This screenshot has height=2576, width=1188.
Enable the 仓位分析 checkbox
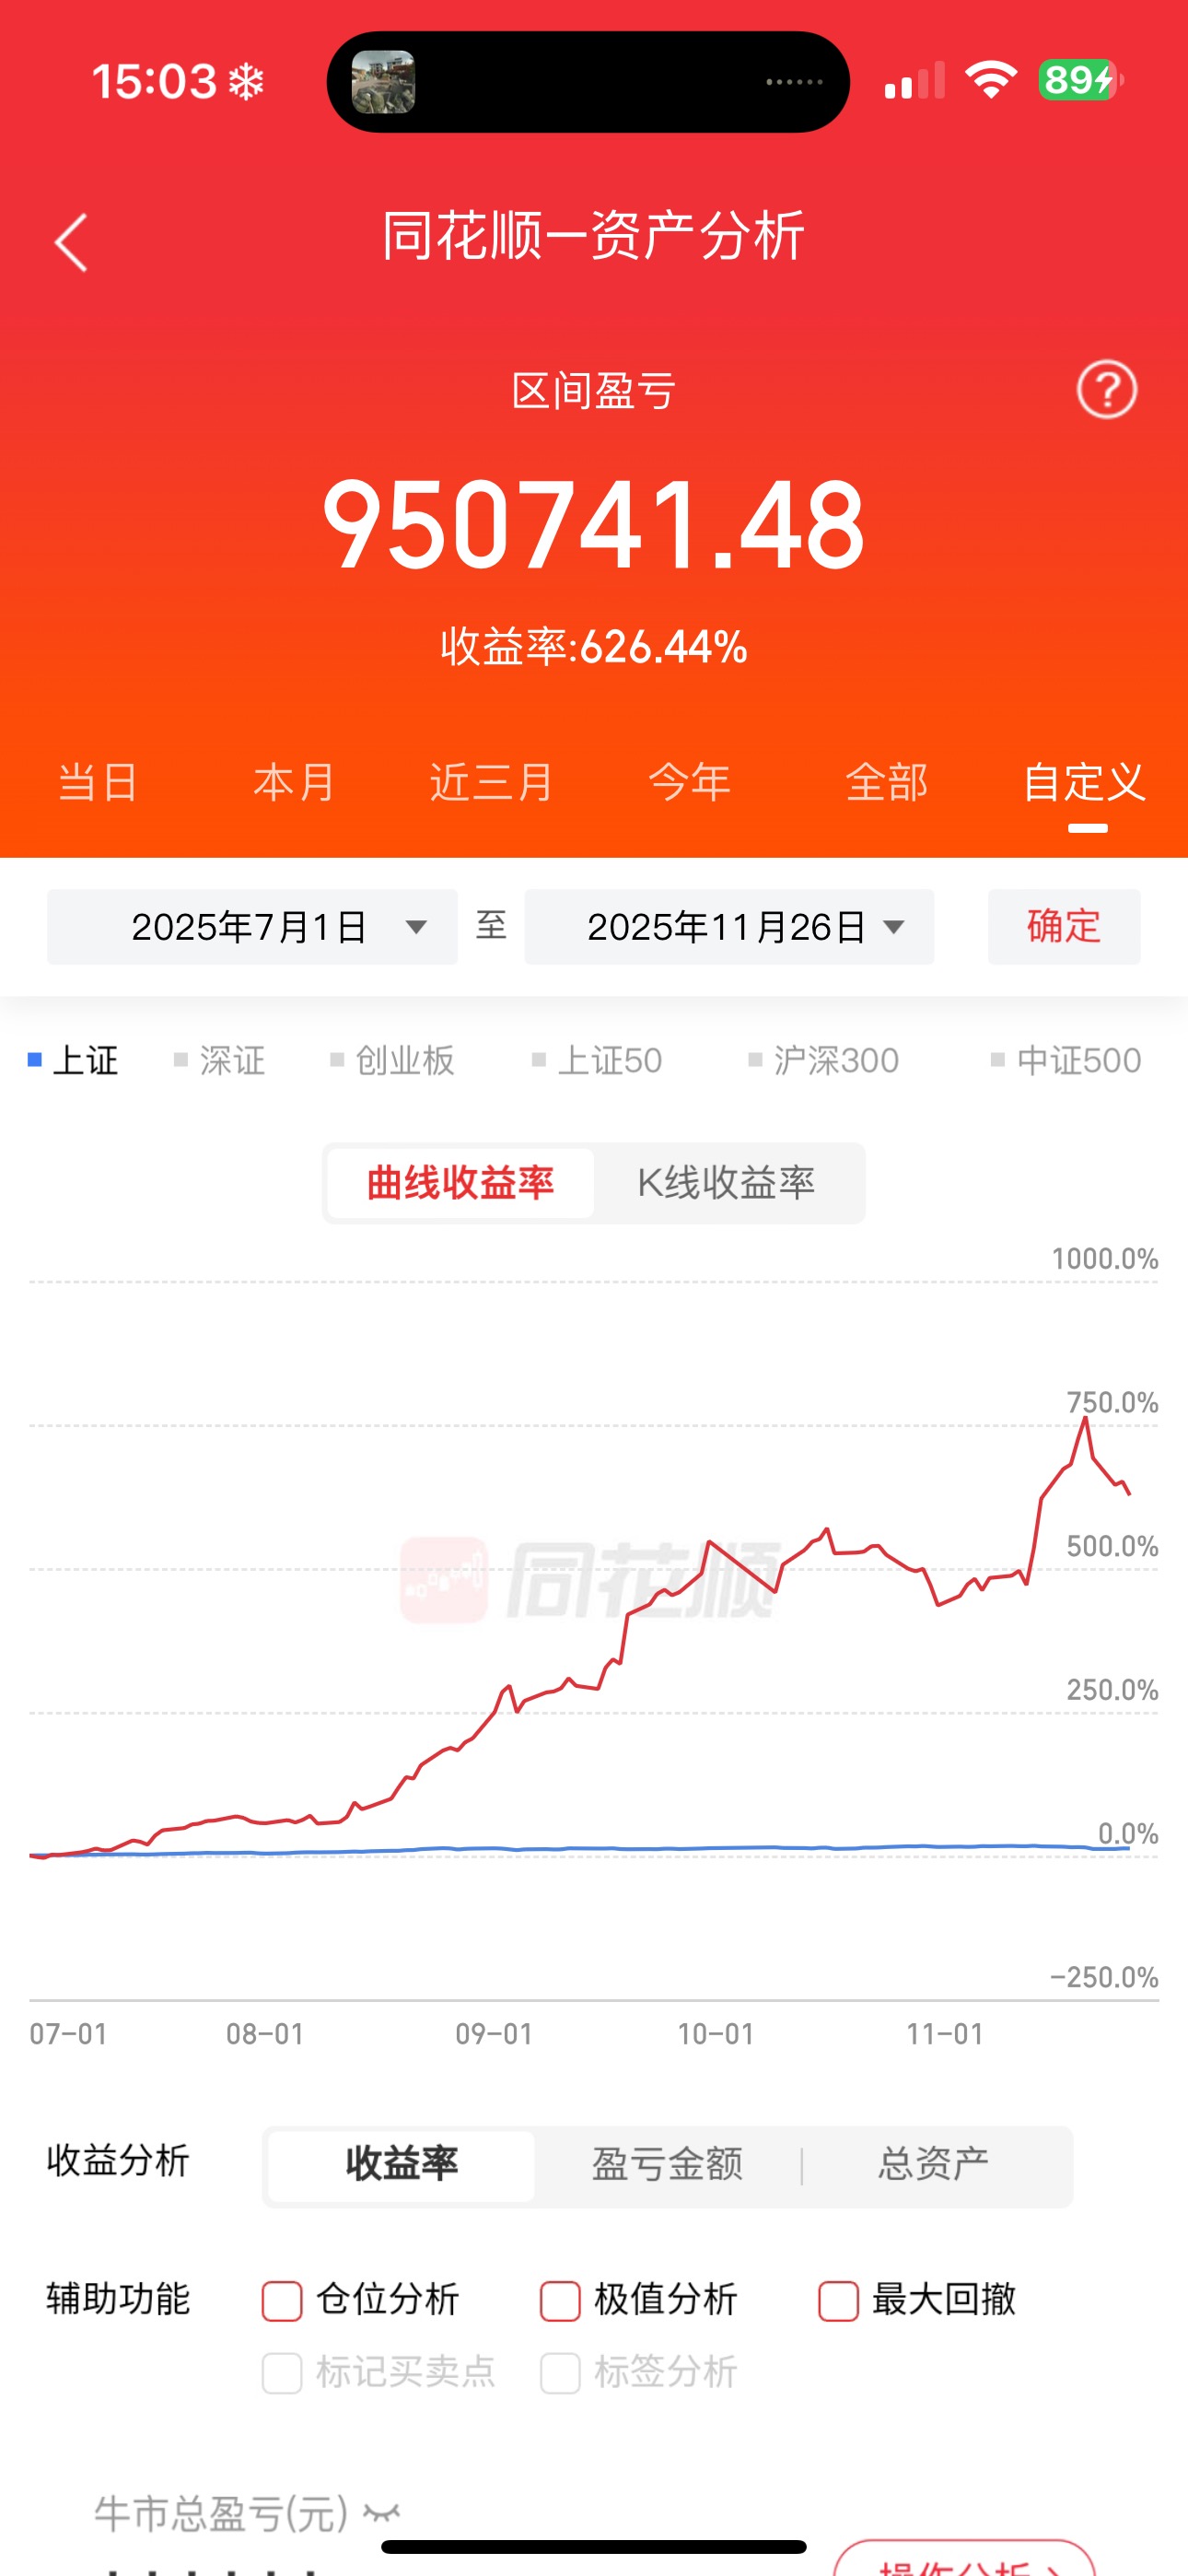(282, 2301)
